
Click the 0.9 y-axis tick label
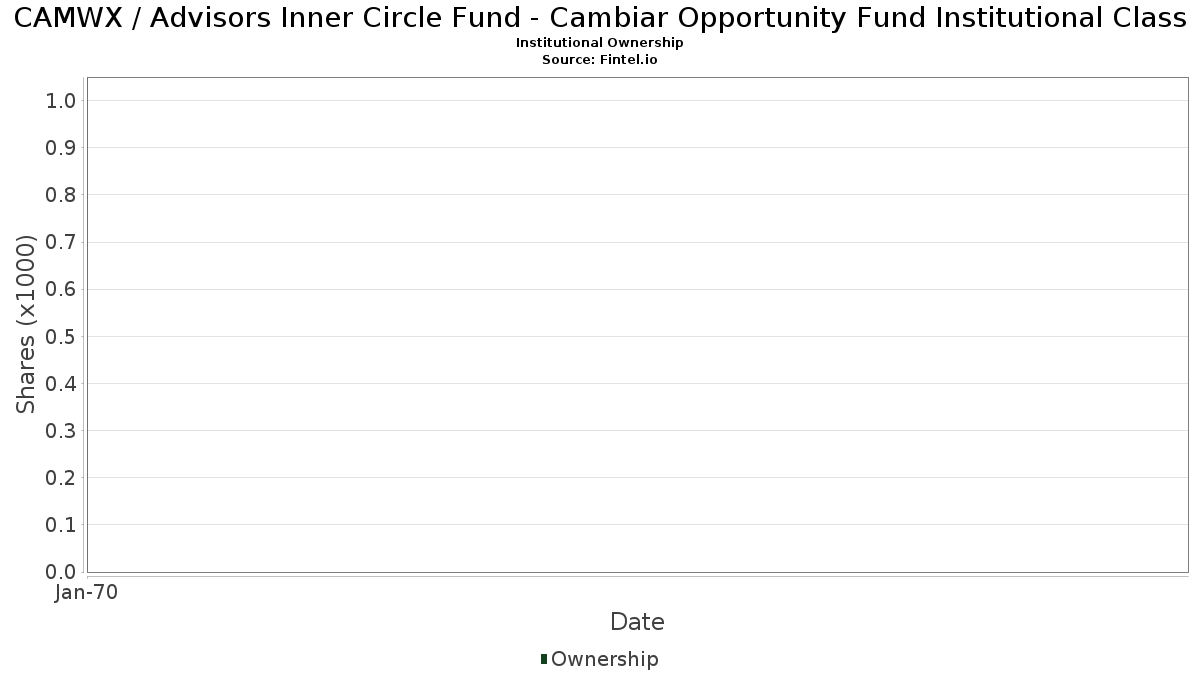point(61,148)
